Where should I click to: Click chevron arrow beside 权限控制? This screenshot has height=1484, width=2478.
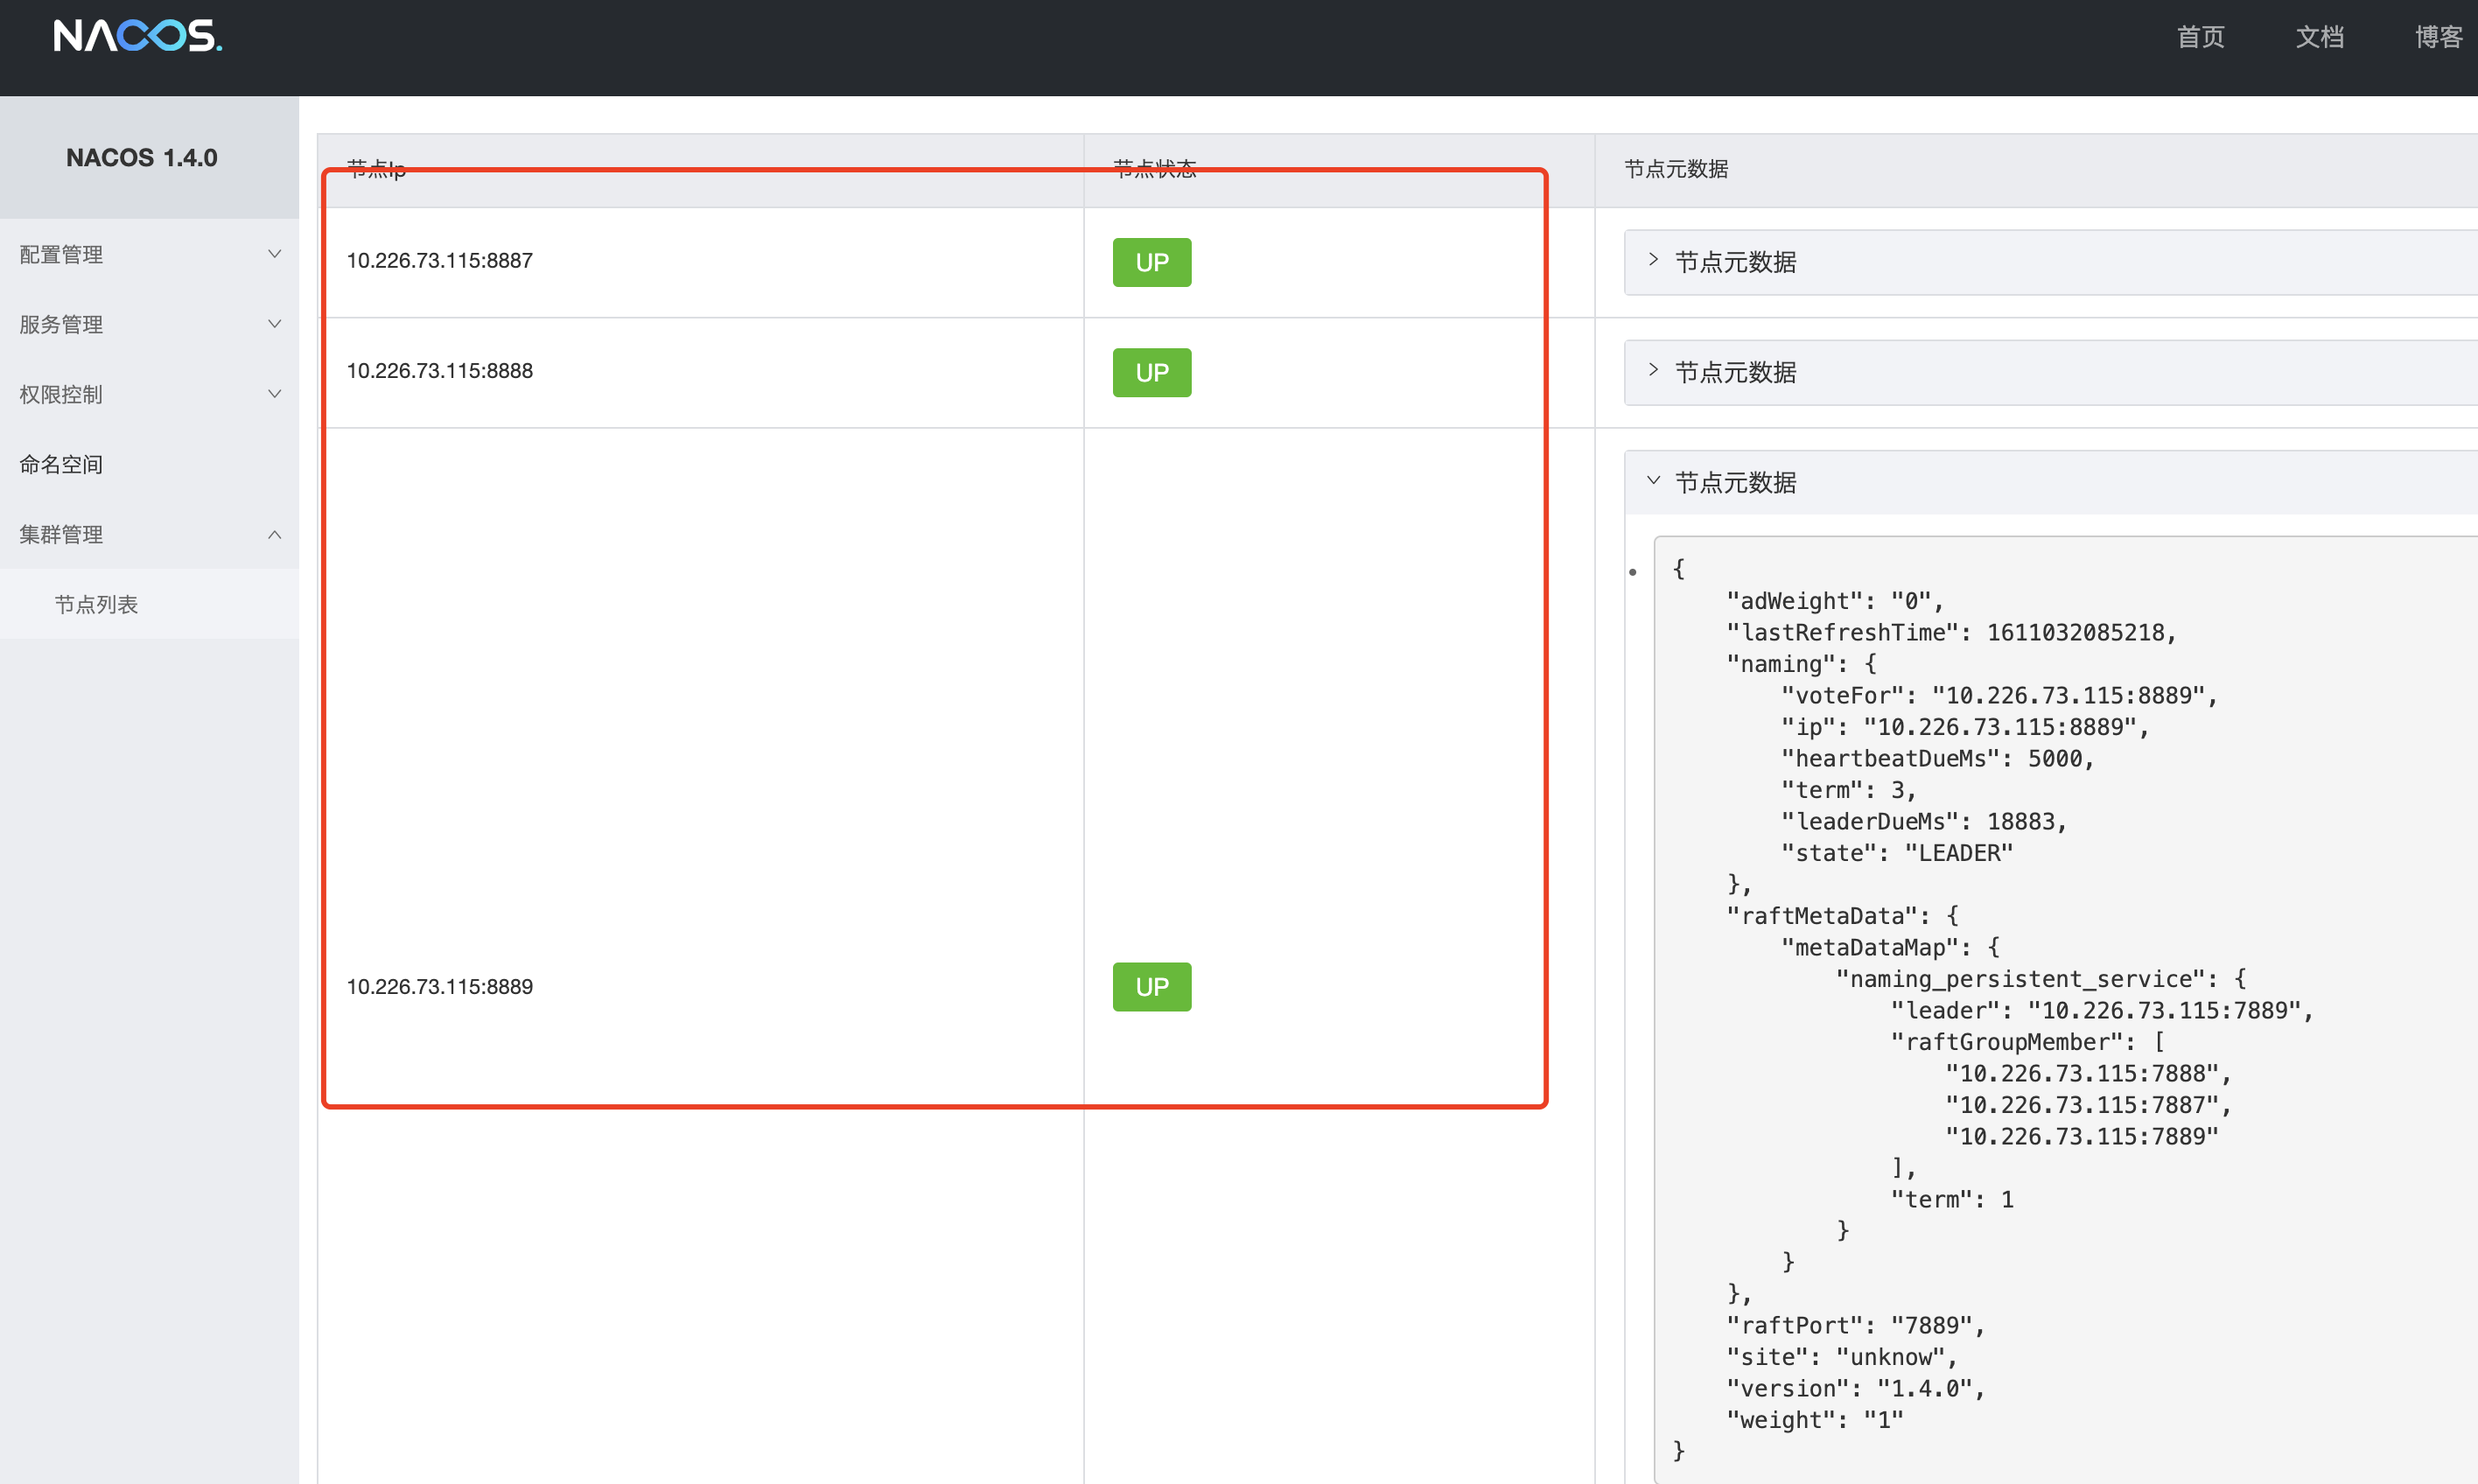274,394
